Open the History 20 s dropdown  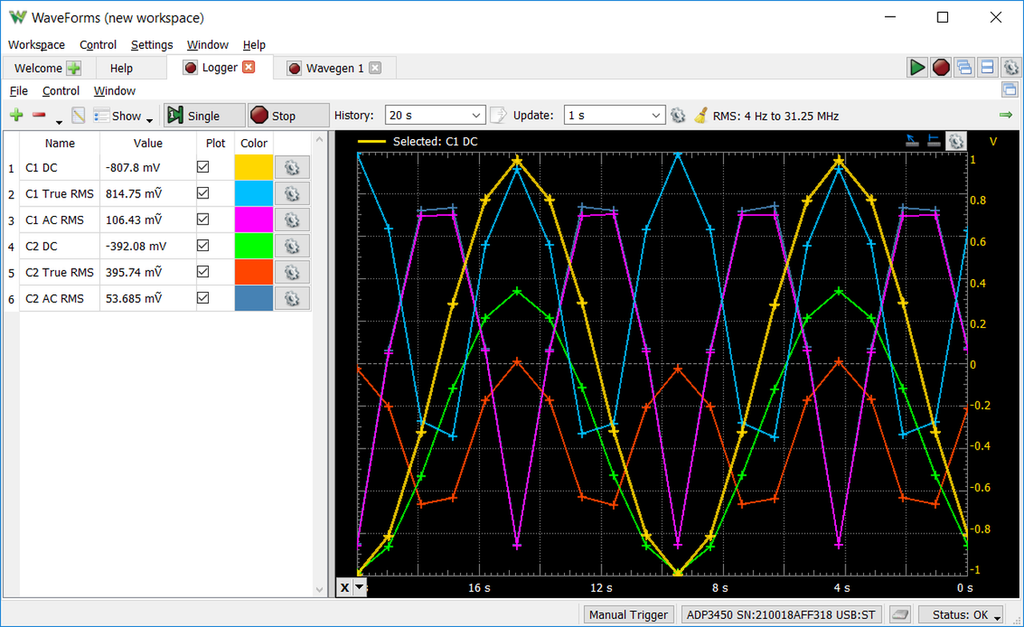(435, 116)
